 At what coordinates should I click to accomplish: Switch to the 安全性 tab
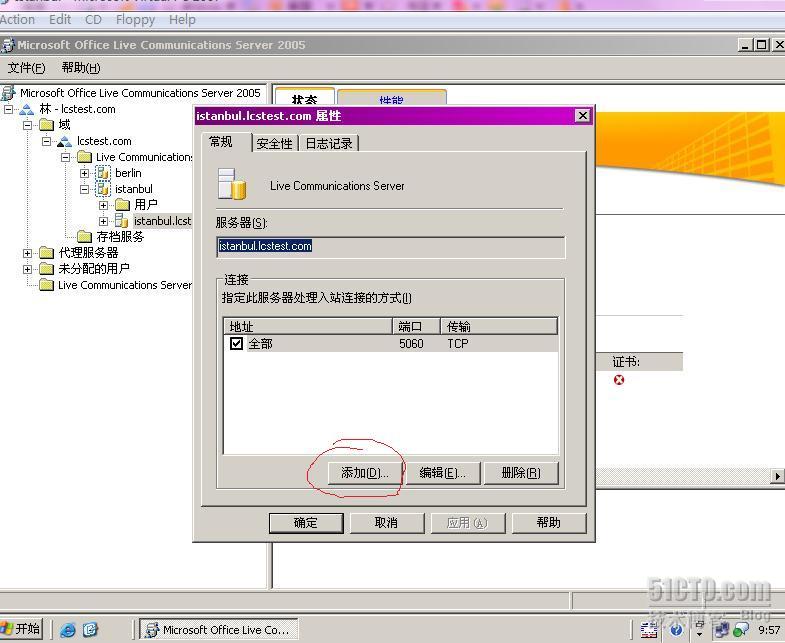(x=274, y=144)
